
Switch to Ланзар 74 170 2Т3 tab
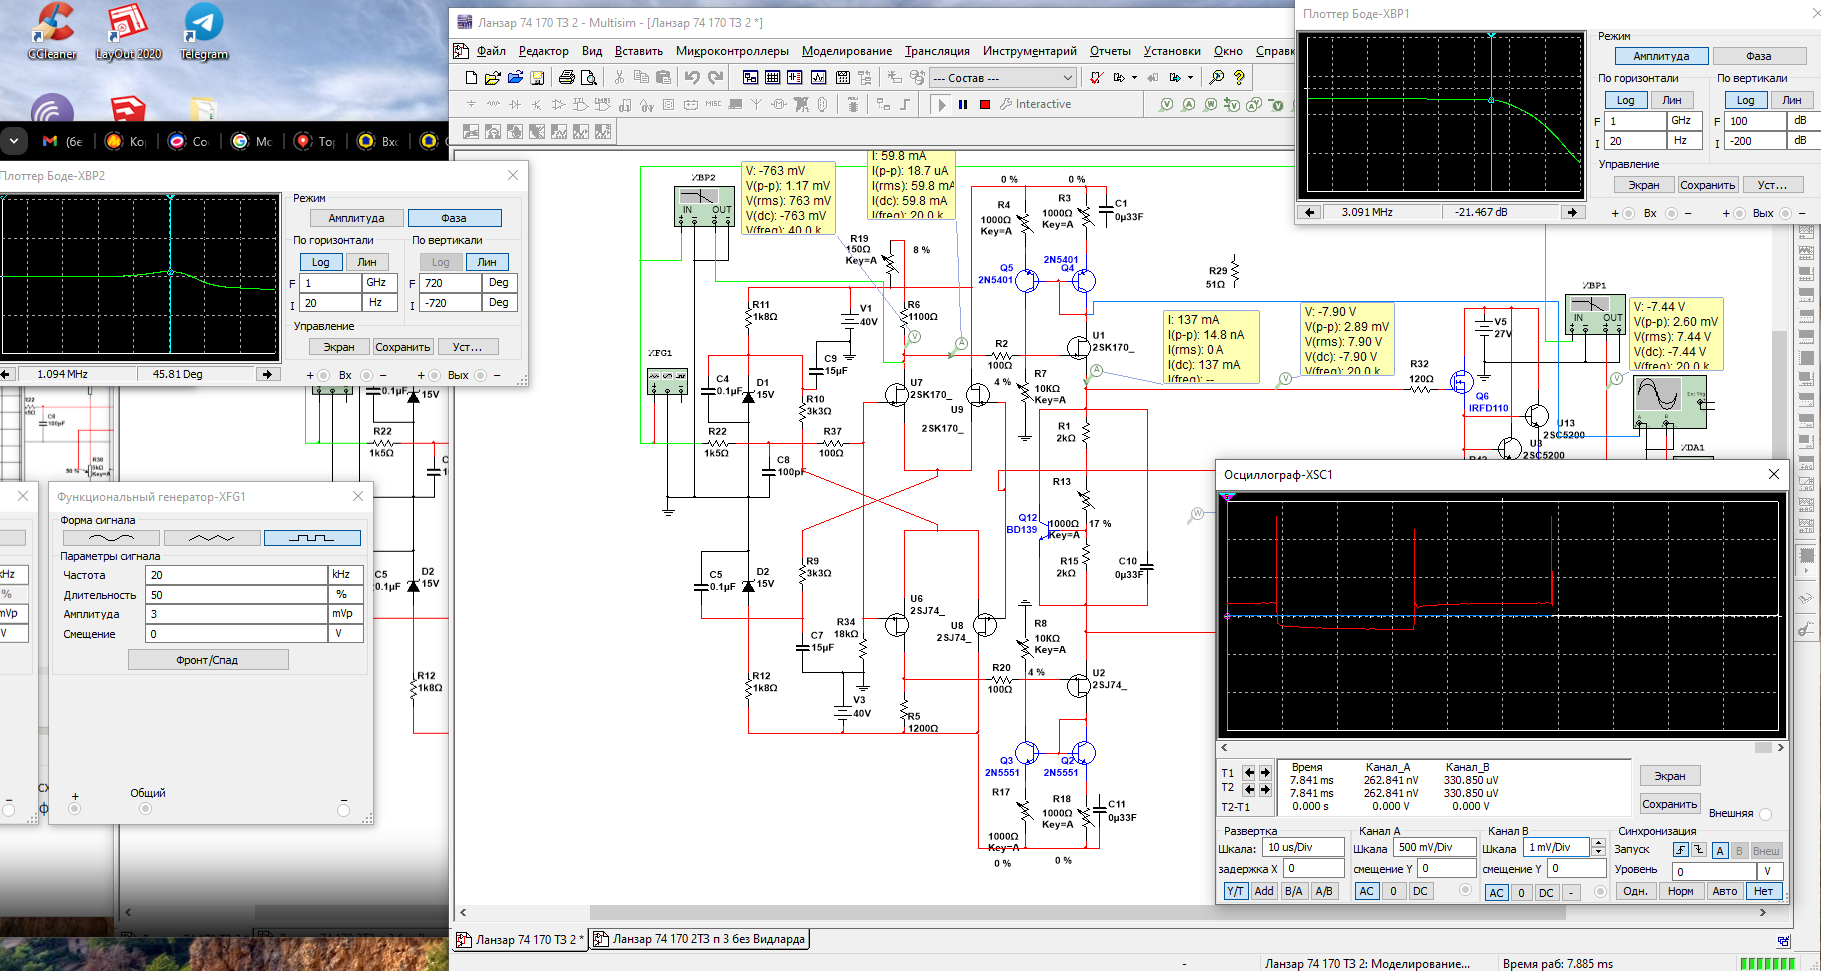[699, 939]
